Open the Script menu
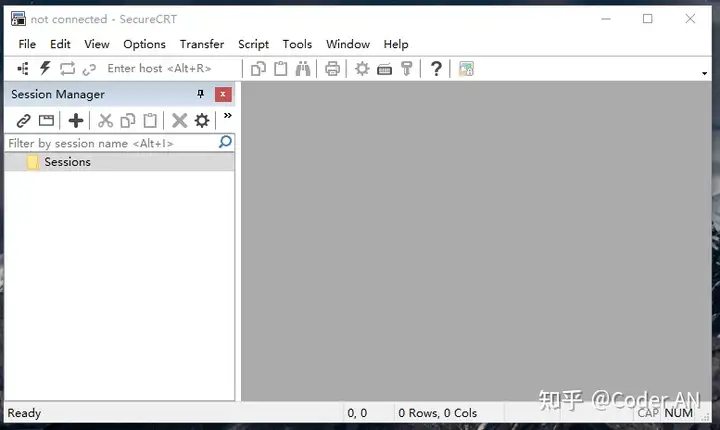The width and height of the screenshot is (720, 430). coord(253,44)
